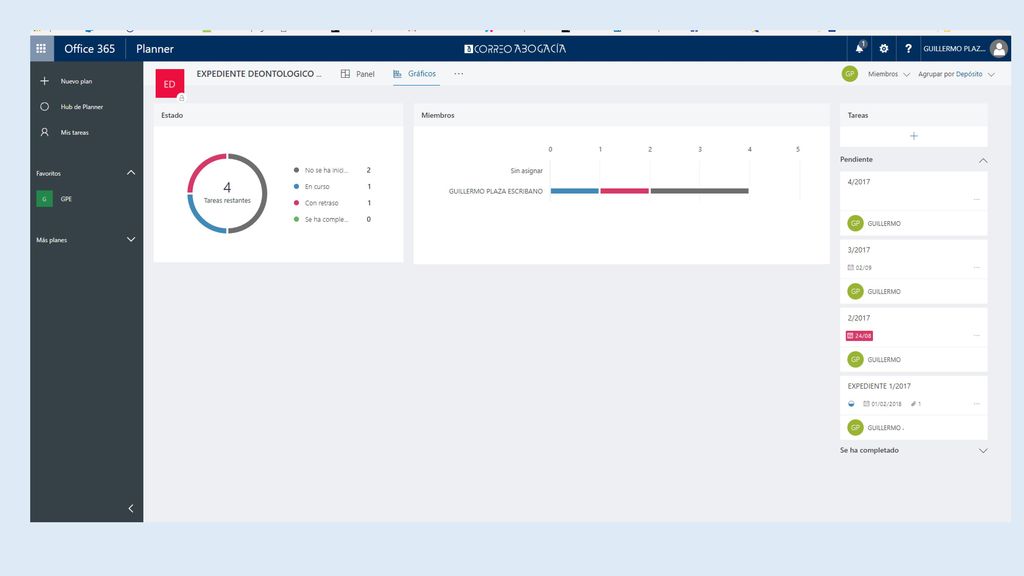Click the Gráficos chart icon

pyautogui.click(x=397, y=74)
